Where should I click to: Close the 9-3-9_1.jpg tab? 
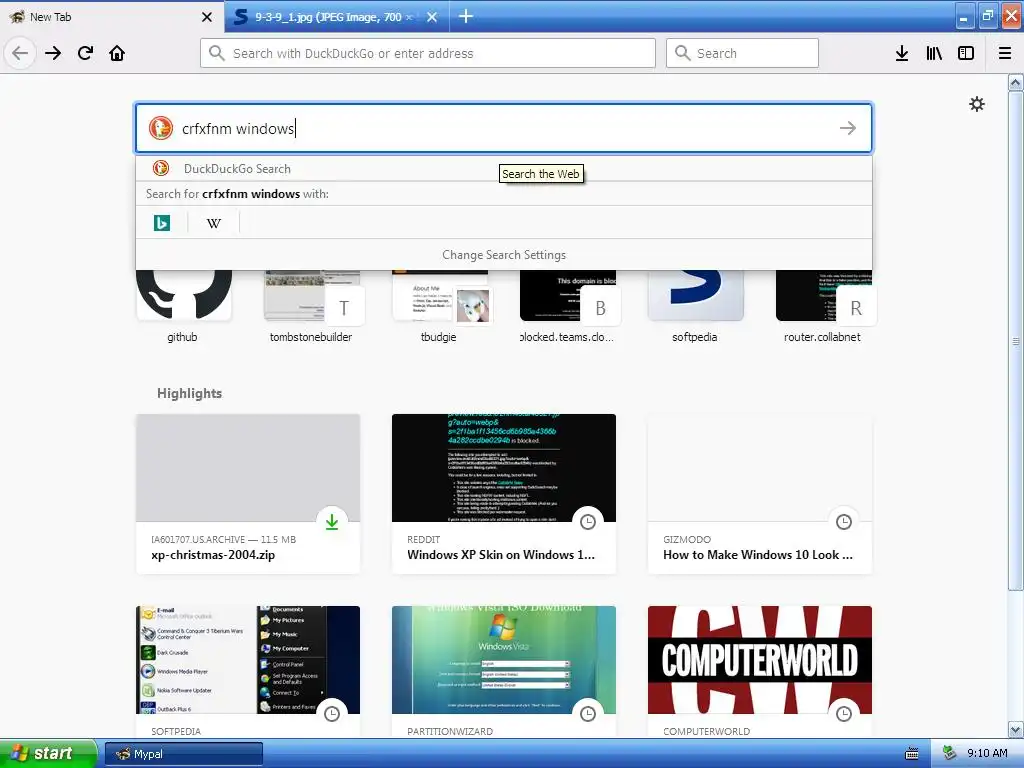click(x=432, y=17)
